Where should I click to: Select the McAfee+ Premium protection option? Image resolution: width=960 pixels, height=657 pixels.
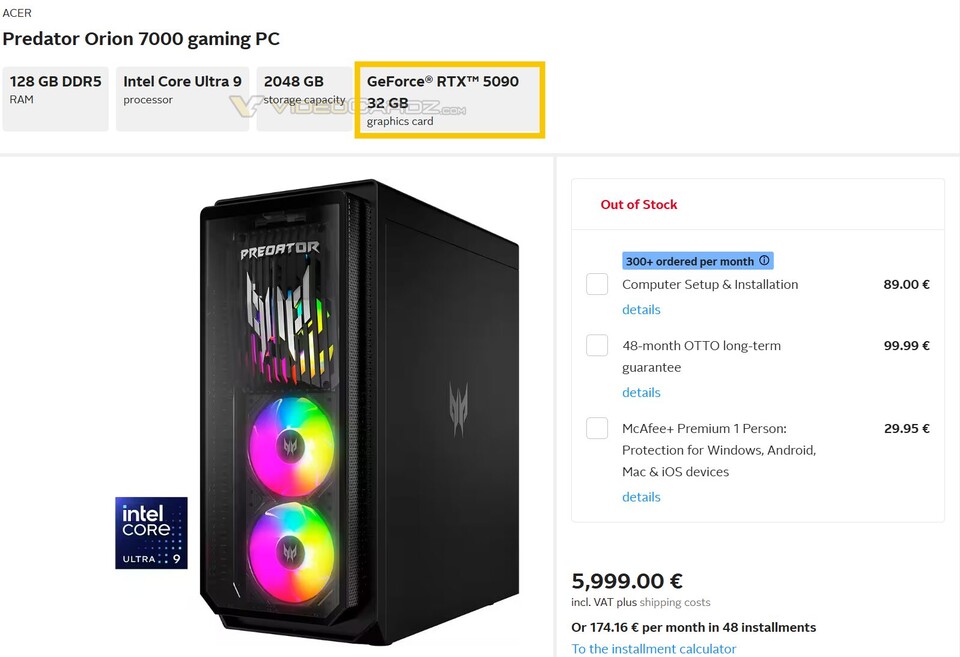pos(597,428)
